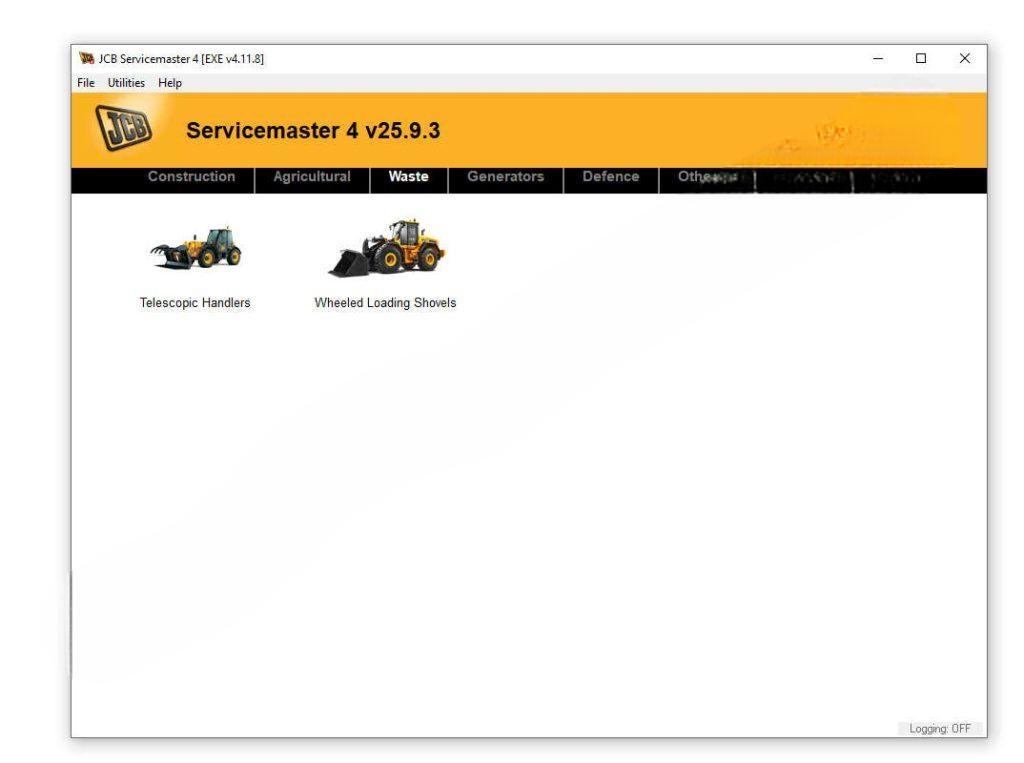Open the Utilities menu
This screenshot has width=1024, height=763.
point(126,83)
